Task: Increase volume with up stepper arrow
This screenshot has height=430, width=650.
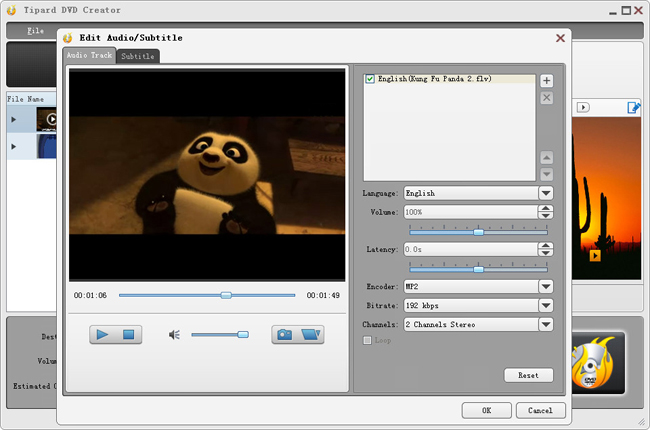Action: (546, 209)
